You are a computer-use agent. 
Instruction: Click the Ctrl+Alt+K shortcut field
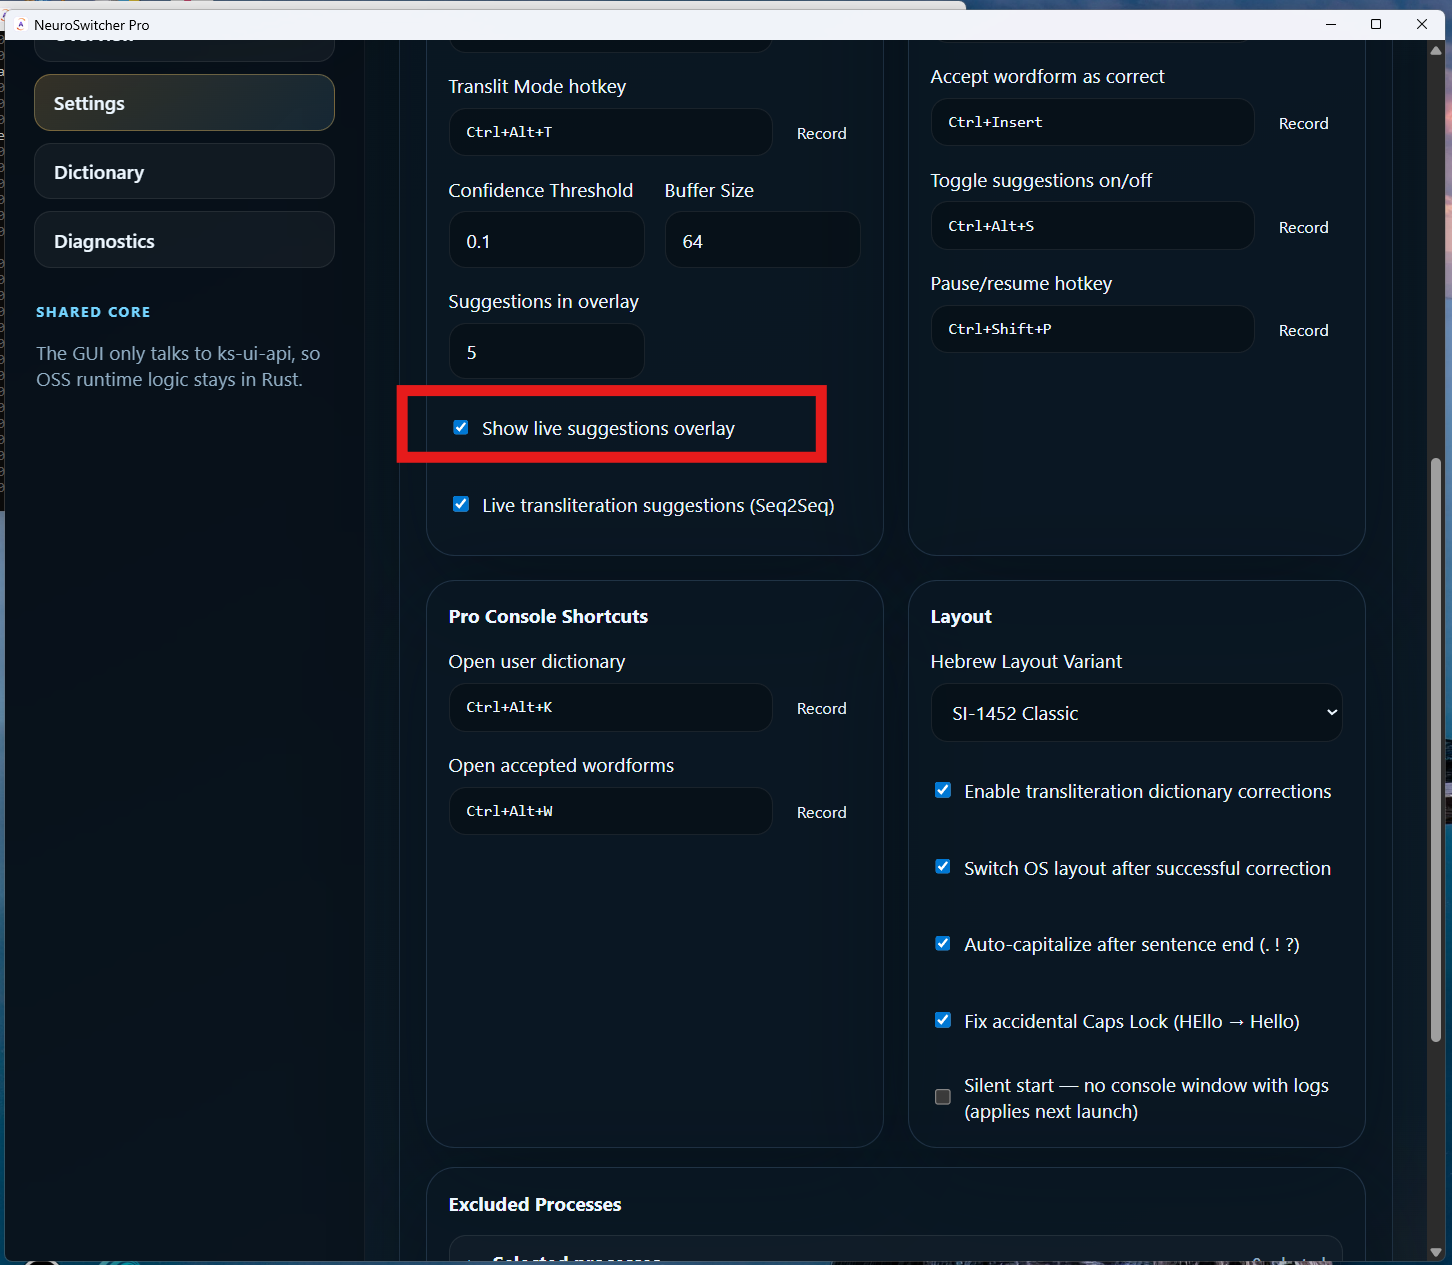610,707
